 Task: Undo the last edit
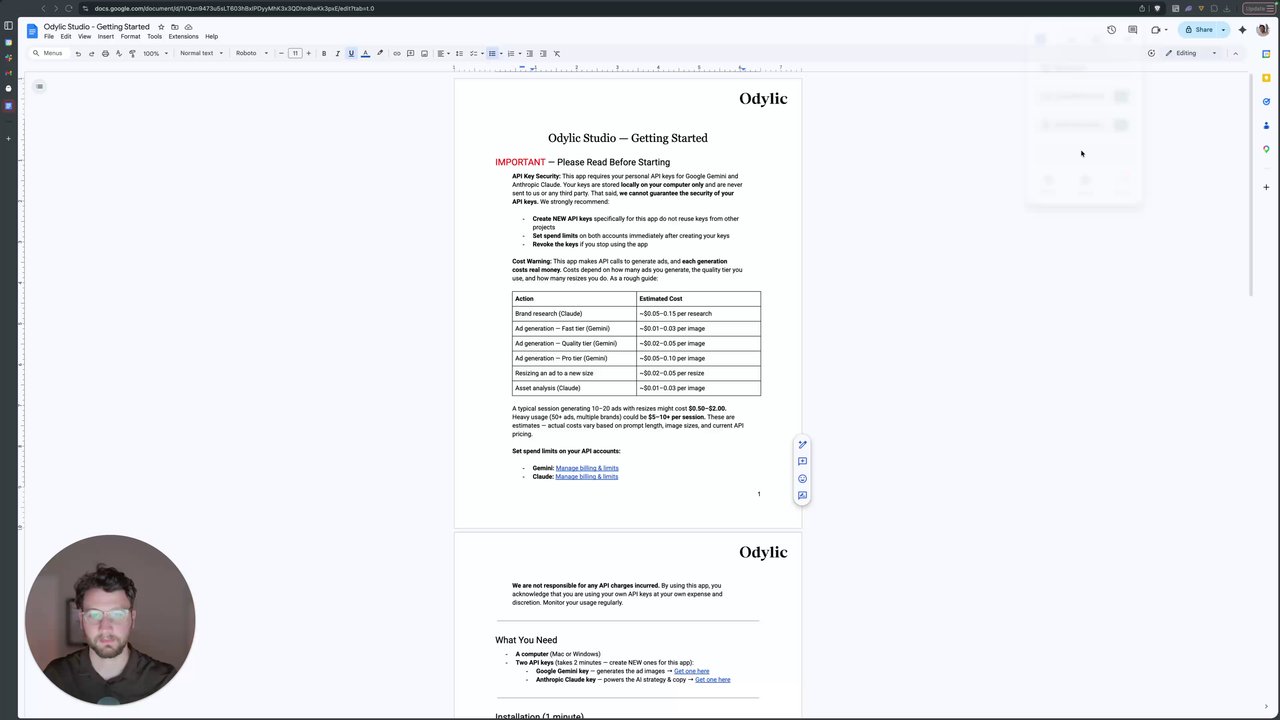point(78,53)
